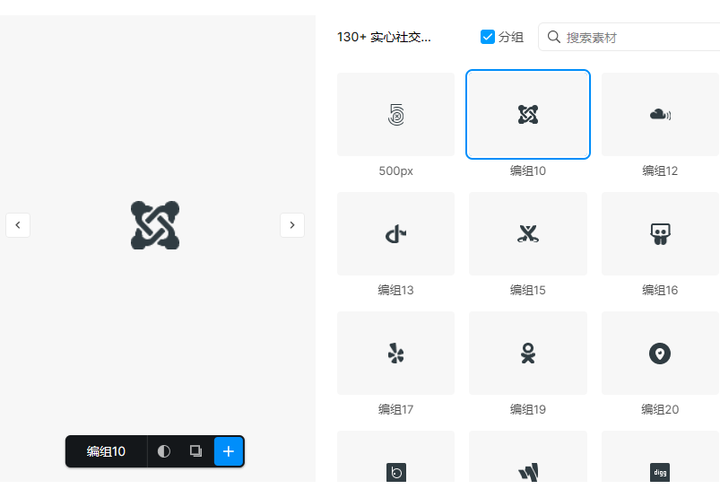Click the search magnifier icon
Screen dimensions: 720x489
[x=554, y=37]
